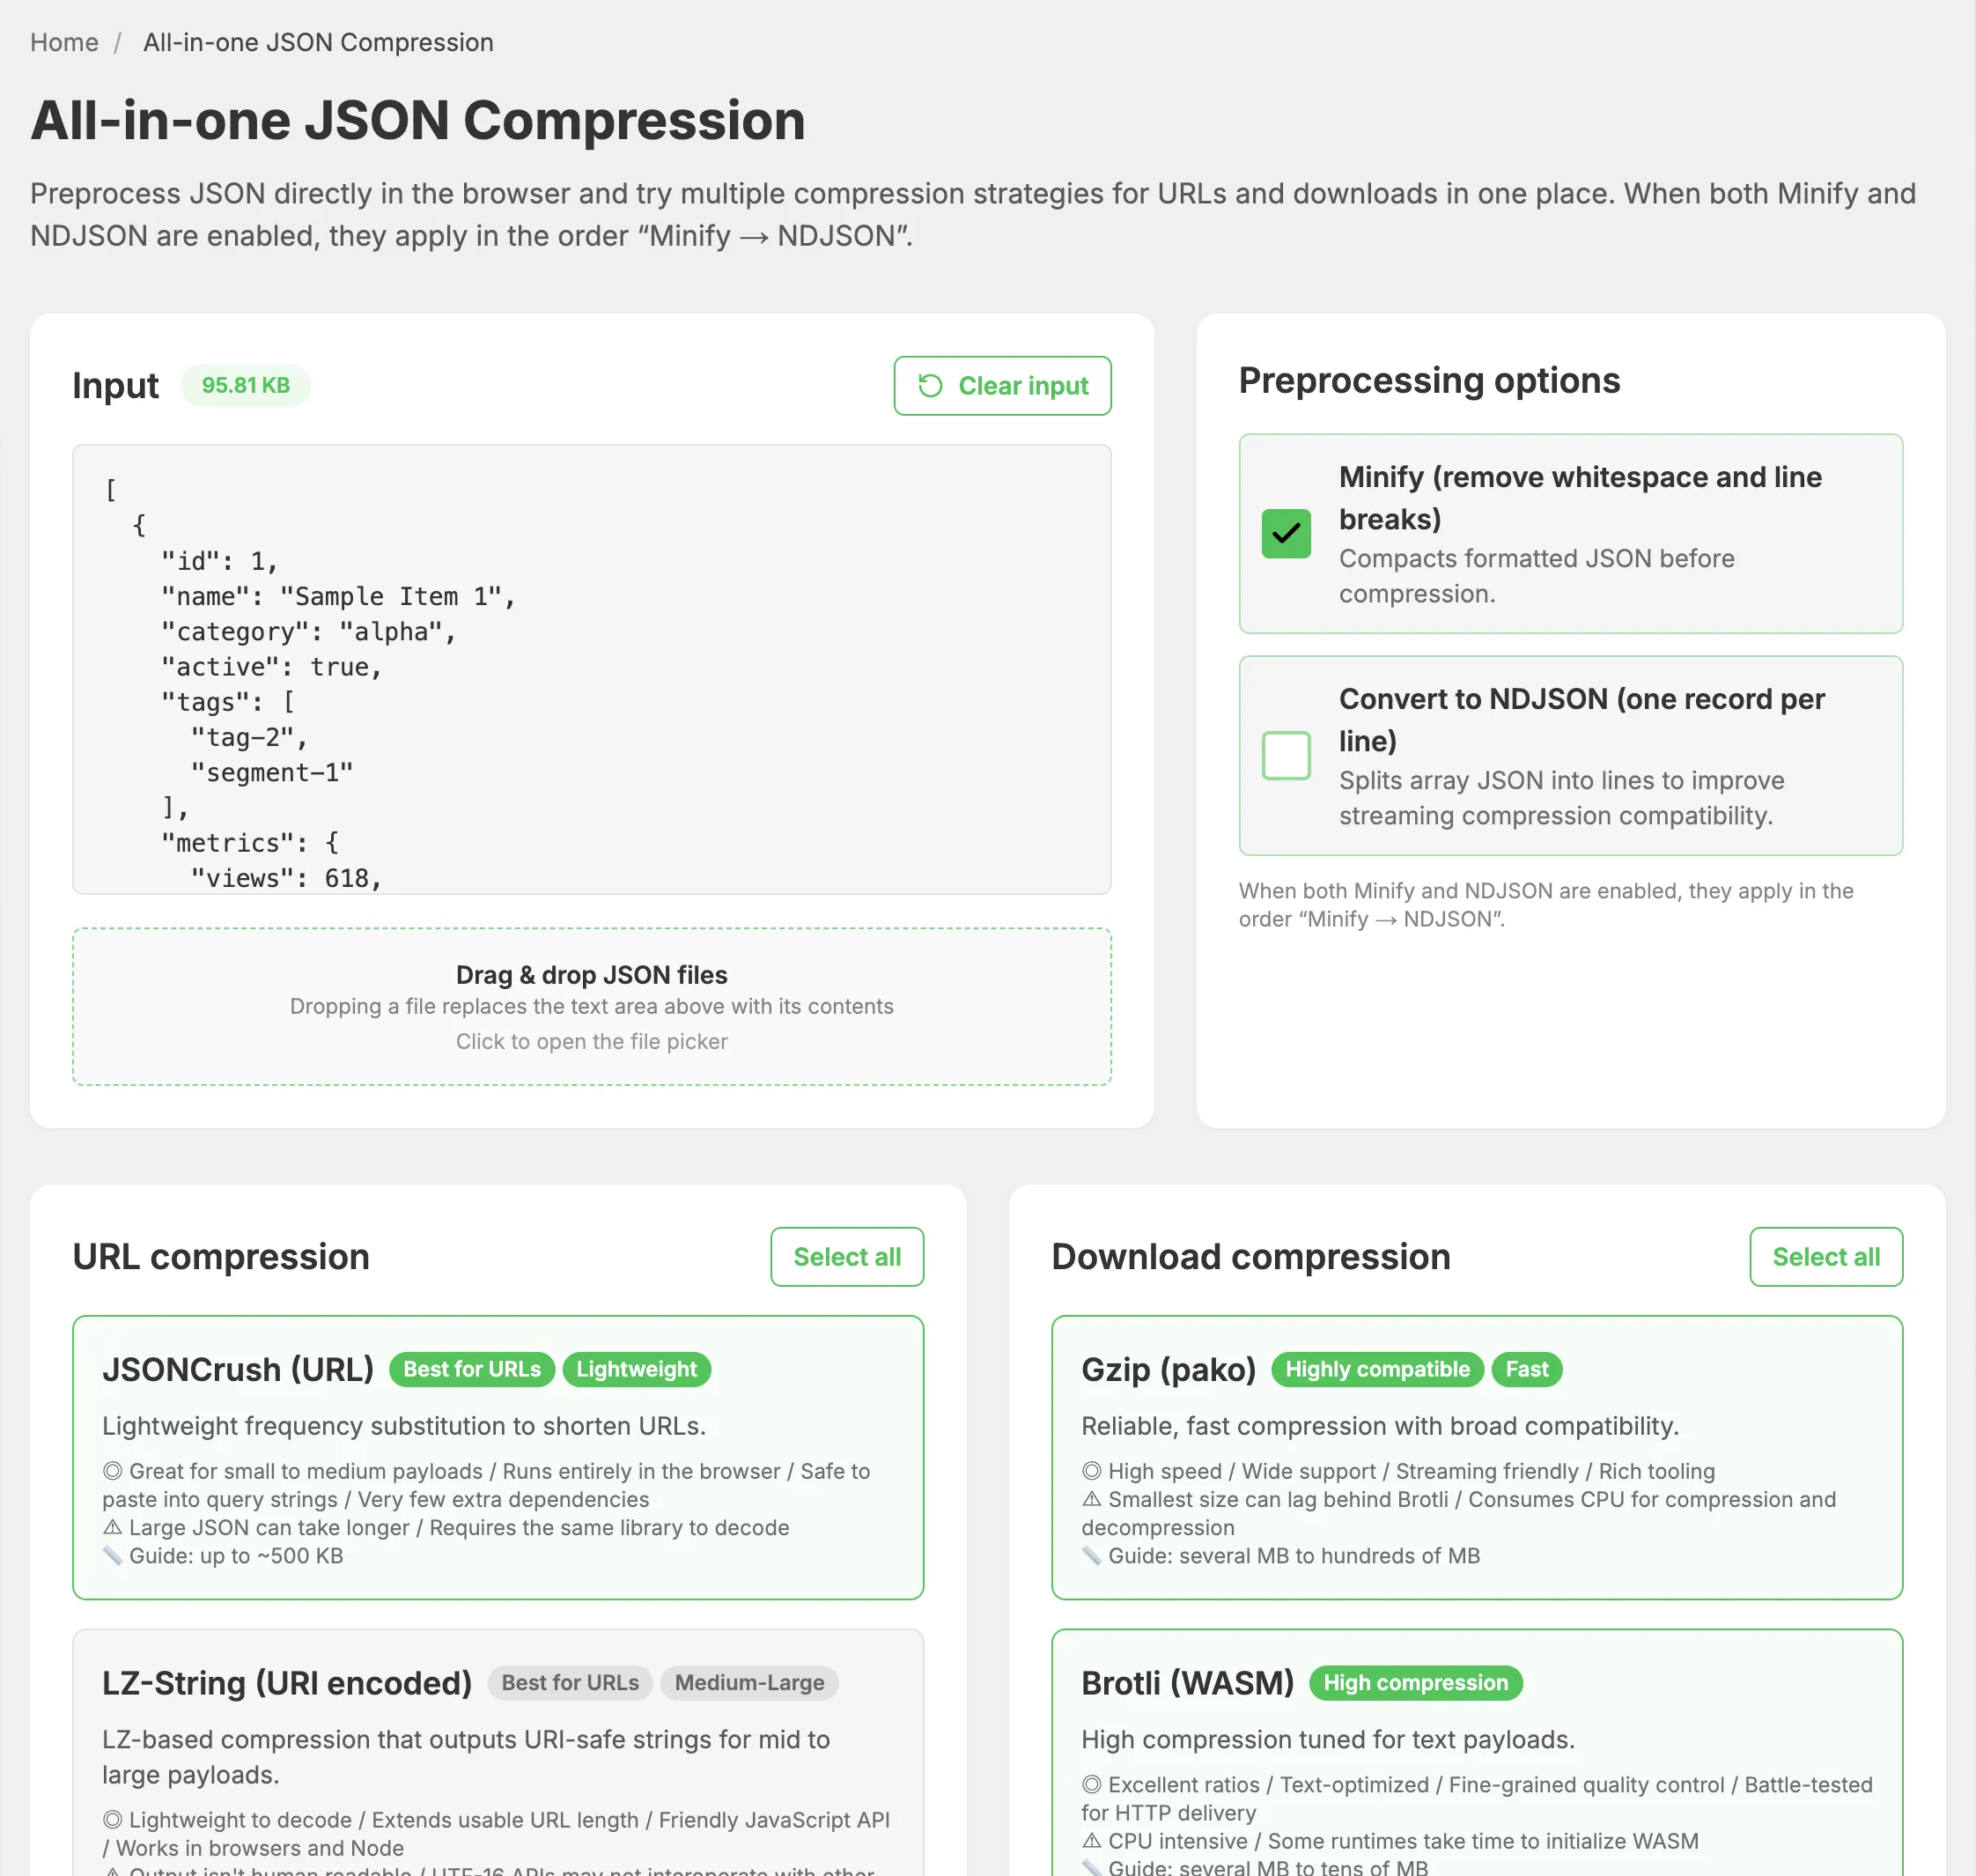The height and width of the screenshot is (1876, 1976).
Task: Open file picker via drag & drop zone
Action: 591,1006
